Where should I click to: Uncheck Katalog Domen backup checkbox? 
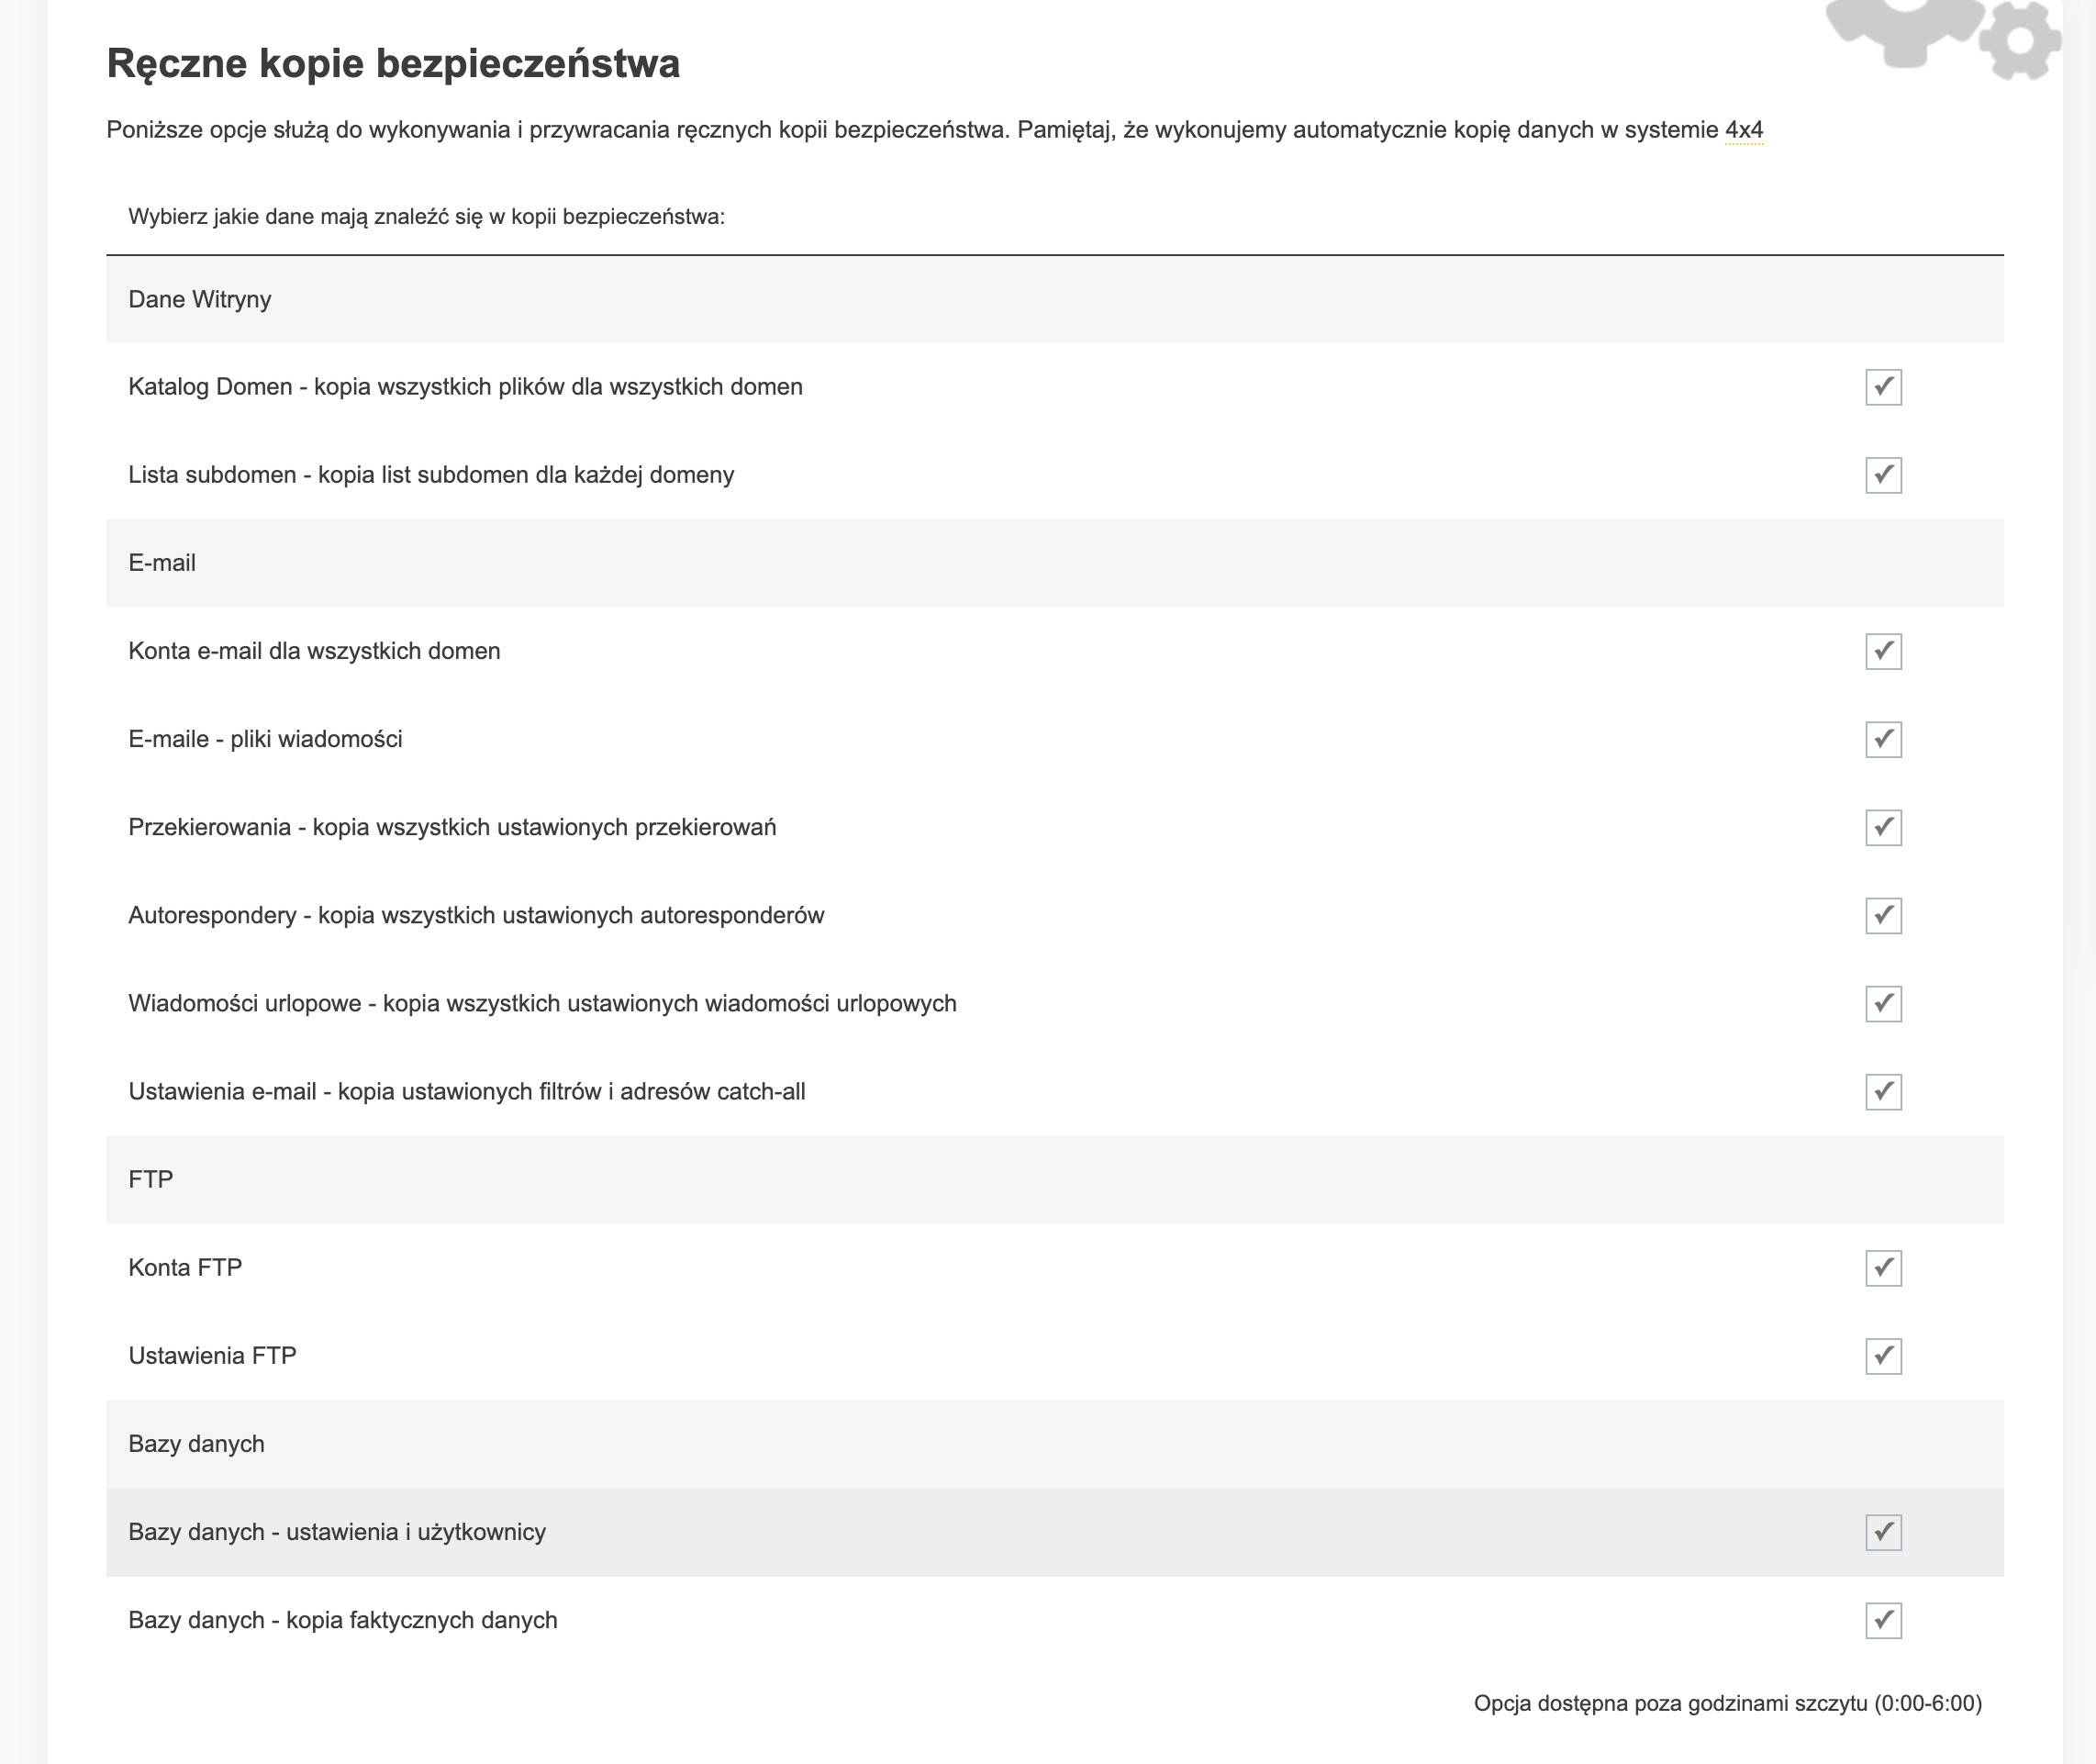(1883, 387)
